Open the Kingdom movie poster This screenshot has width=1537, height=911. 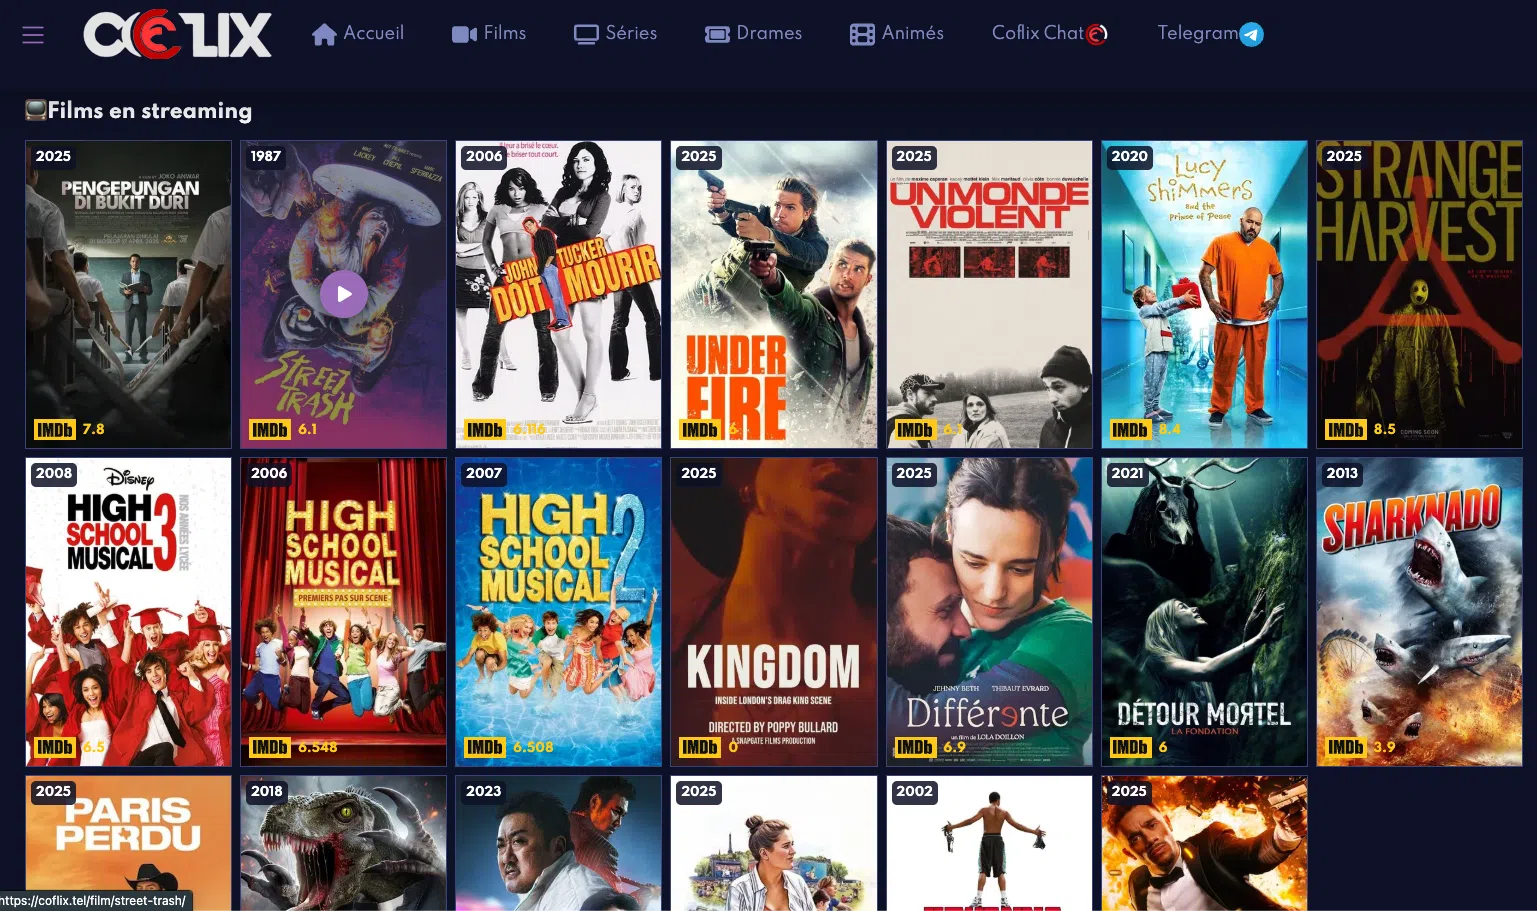click(774, 612)
